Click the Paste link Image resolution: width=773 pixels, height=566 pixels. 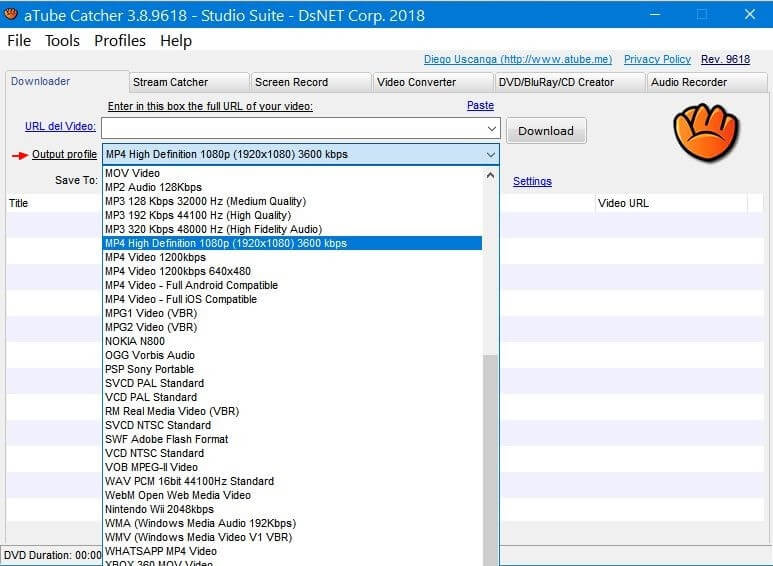[480, 105]
